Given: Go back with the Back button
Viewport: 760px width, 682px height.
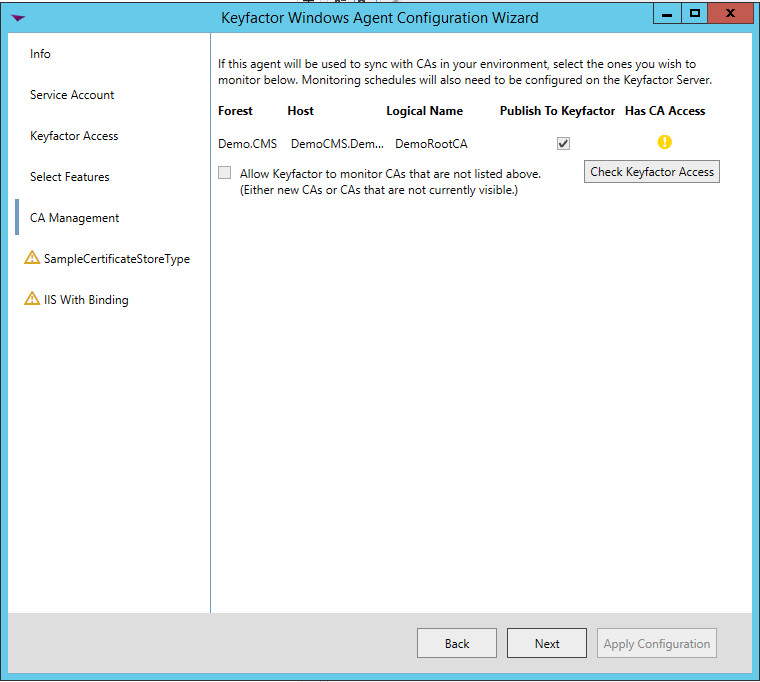Looking at the screenshot, I should coord(457,643).
